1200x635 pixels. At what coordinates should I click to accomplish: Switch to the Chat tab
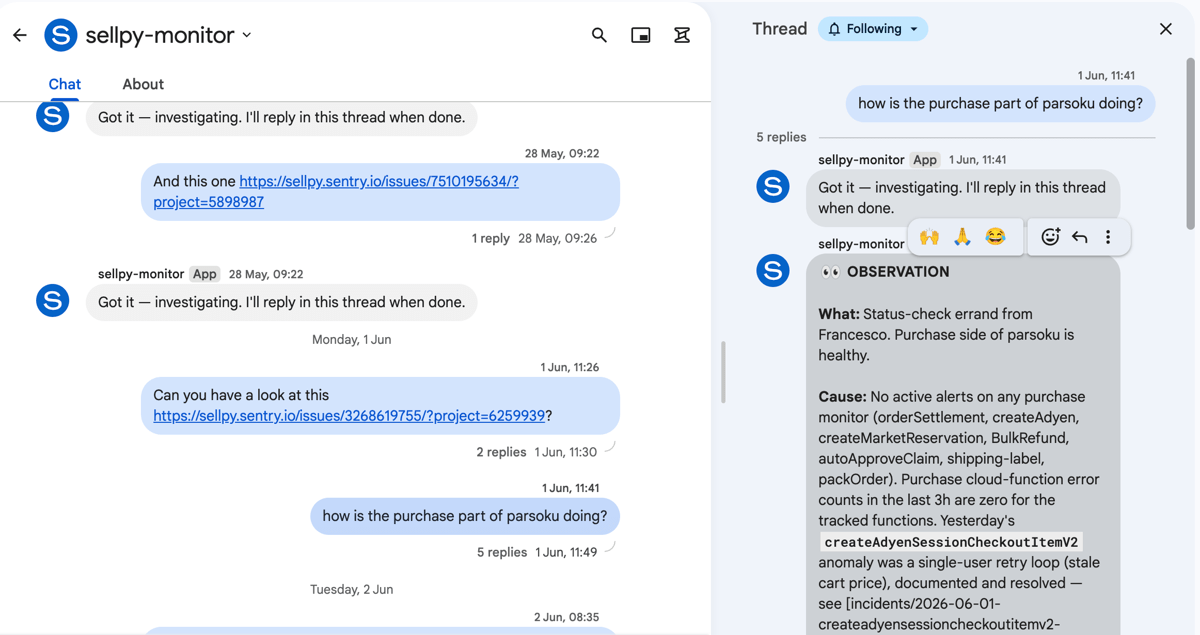(65, 84)
